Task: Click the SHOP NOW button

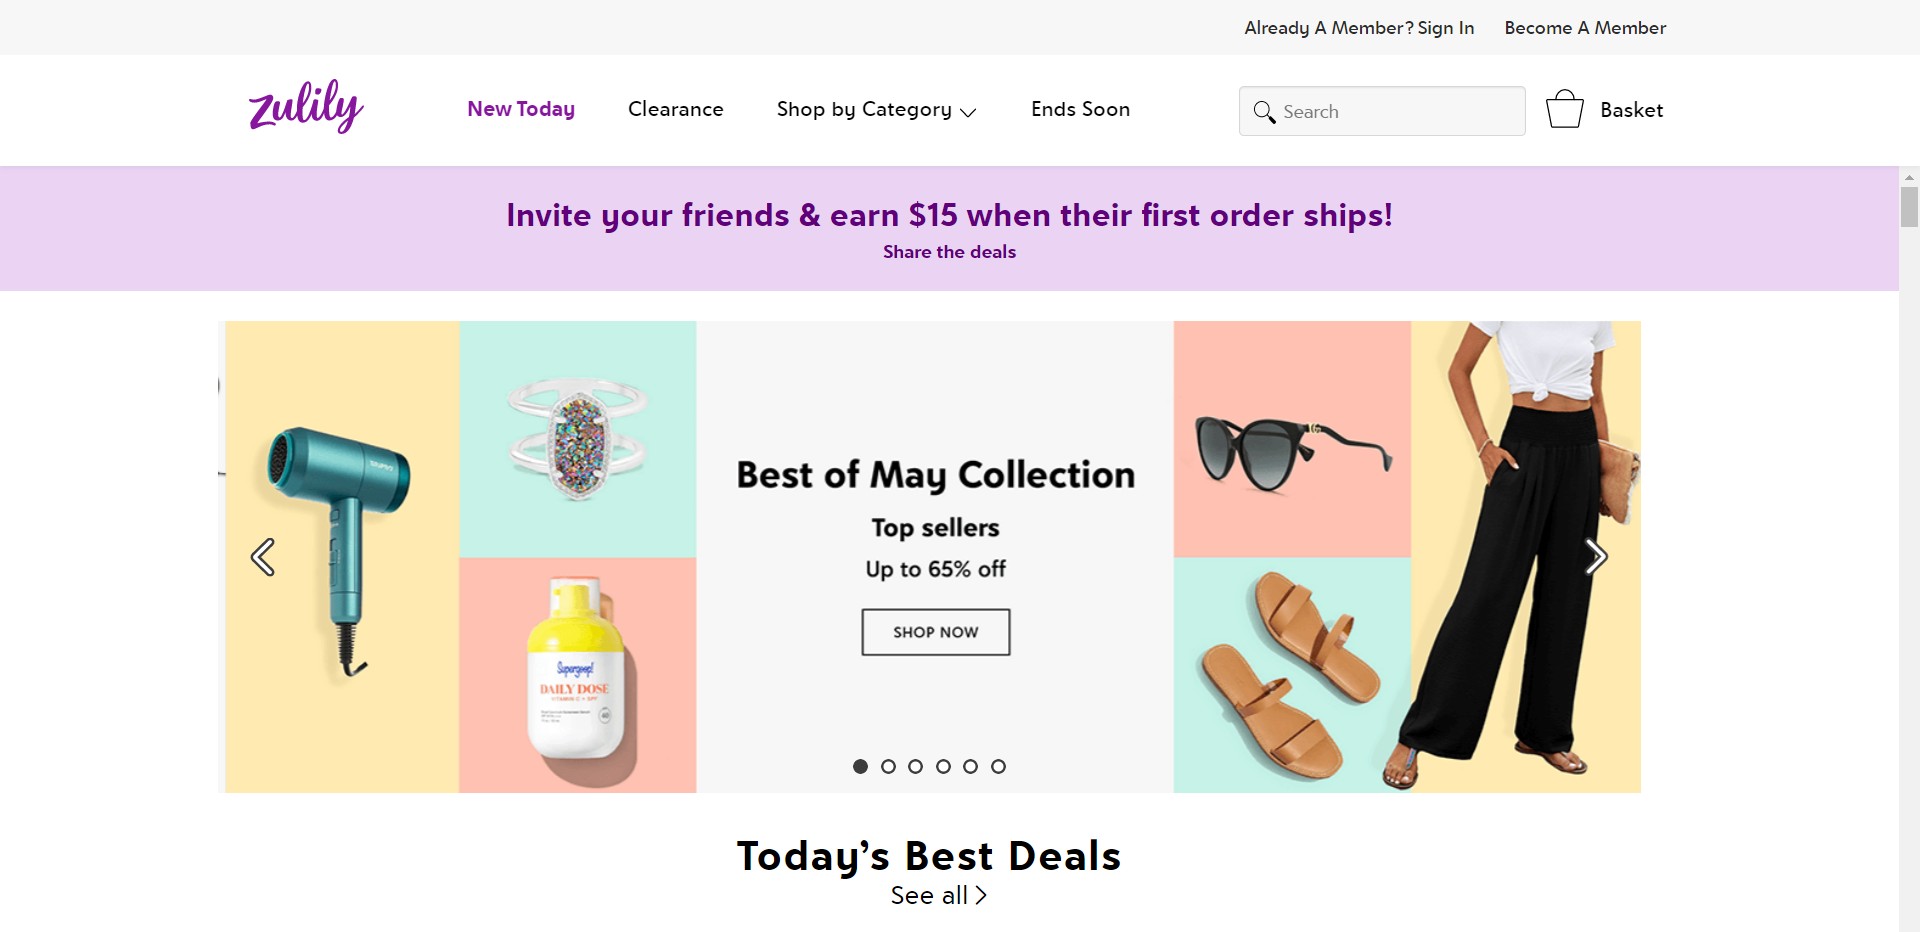Action: pyautogui.click(x=936, y=632)
